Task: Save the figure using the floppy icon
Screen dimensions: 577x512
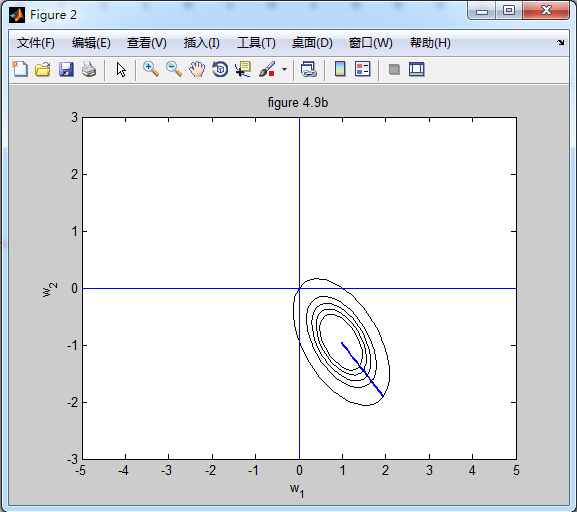Action: 66,69
